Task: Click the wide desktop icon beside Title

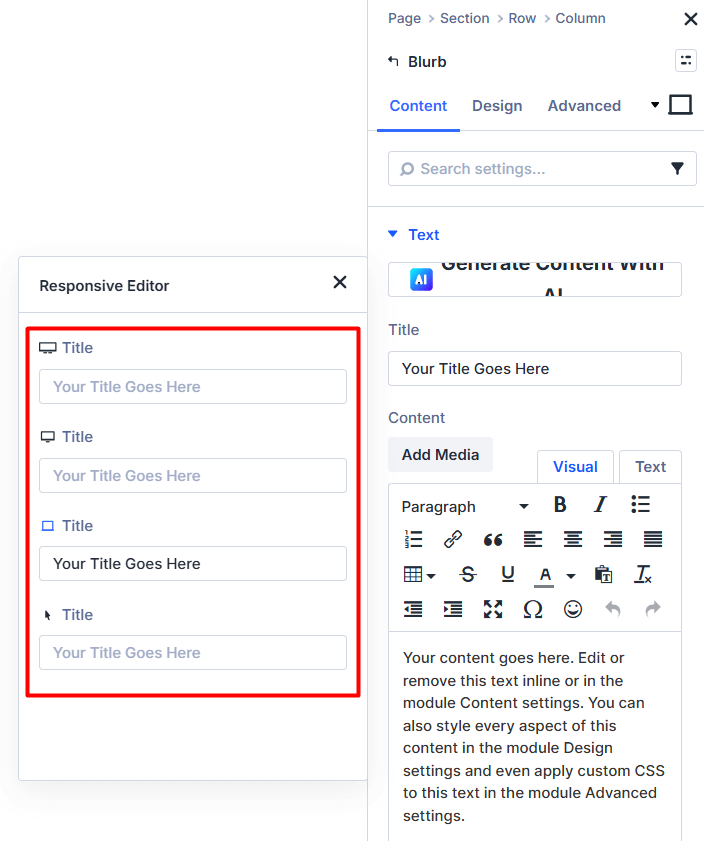Action: coord(48,348)
